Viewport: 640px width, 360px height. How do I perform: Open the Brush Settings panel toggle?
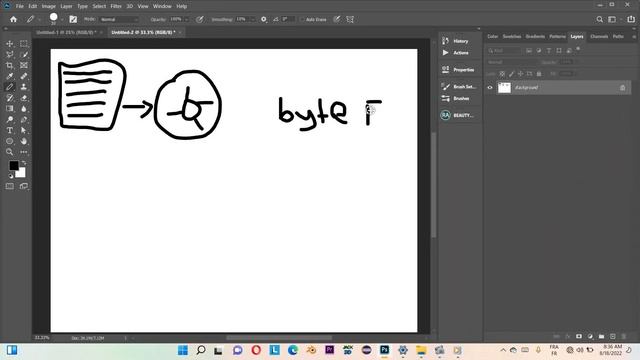(73, 19)
